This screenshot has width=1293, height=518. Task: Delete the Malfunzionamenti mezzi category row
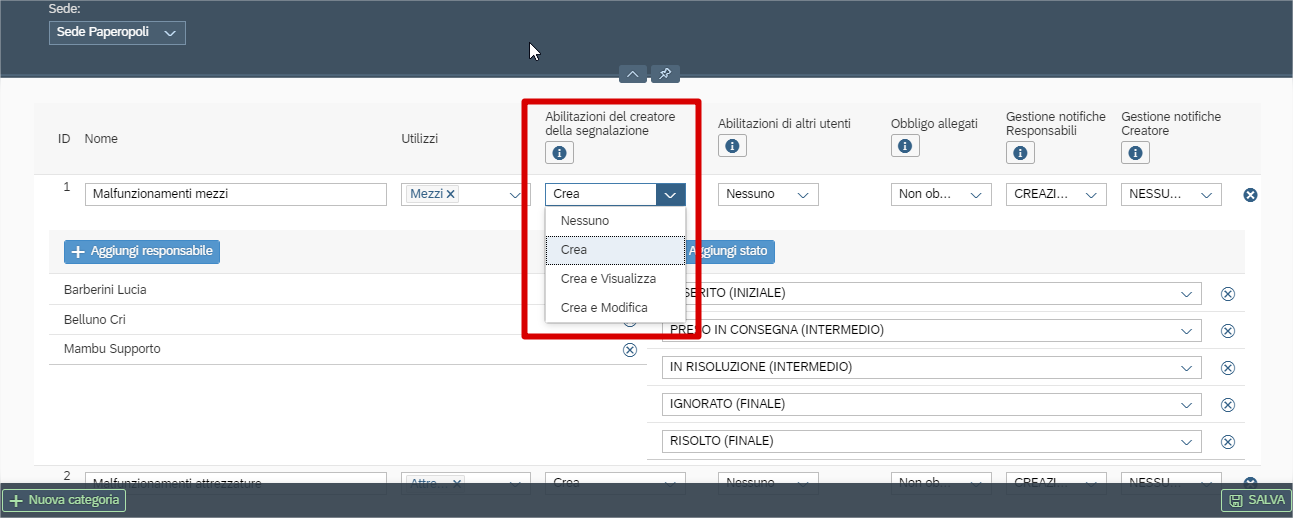[x=1250, y=195]
